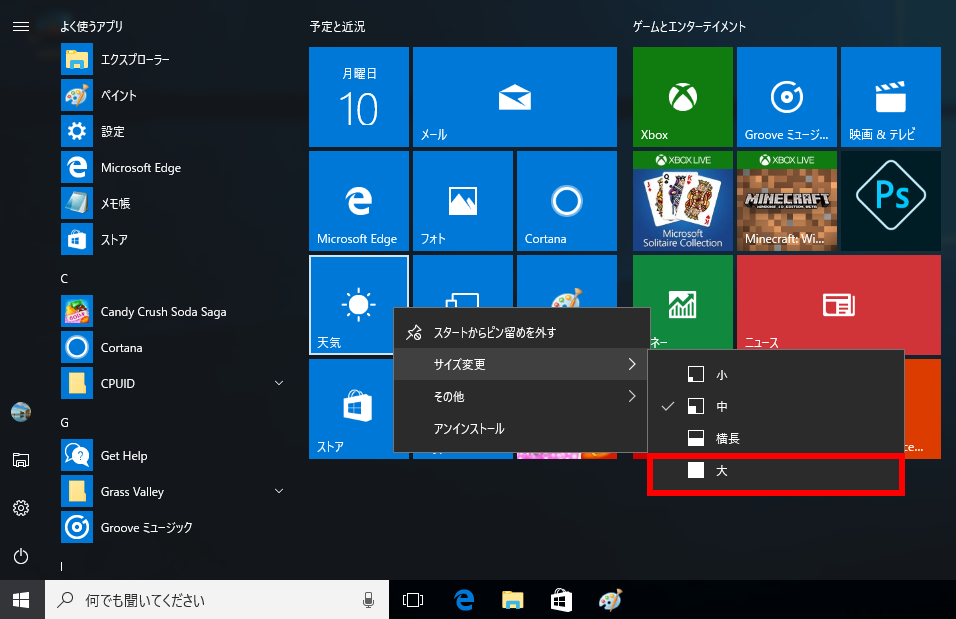Open the Xbox tile
Viewport: 956px width, 619px height.
[683, 97]
